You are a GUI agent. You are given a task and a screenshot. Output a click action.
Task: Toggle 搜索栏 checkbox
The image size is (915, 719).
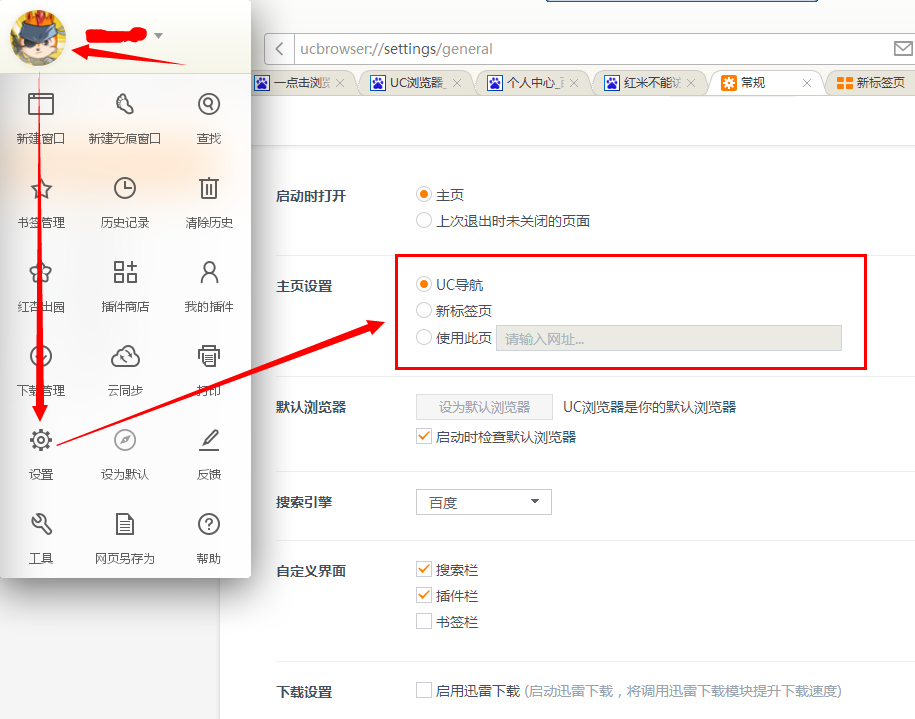(424, 569)
